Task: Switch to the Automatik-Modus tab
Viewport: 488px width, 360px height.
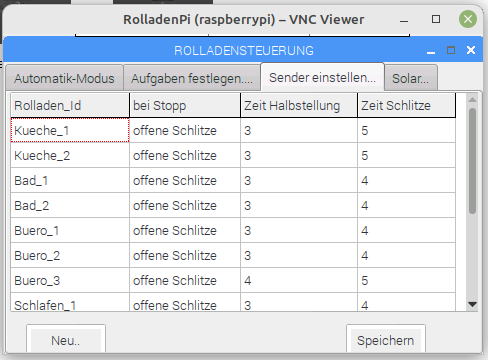Action: click(x=64, y=78)
